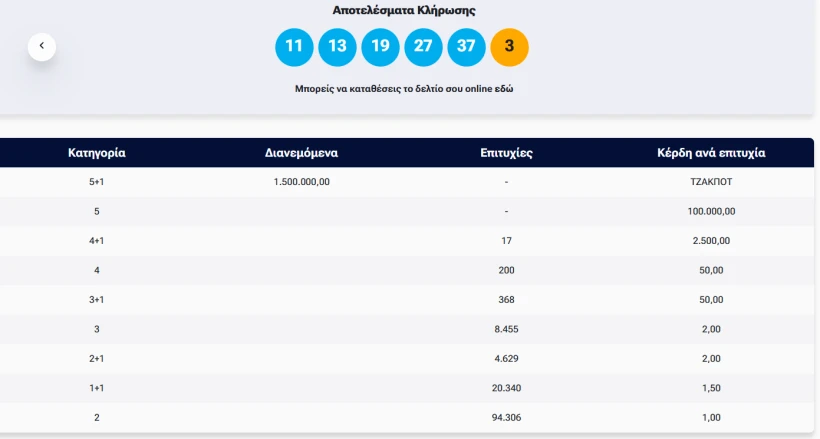Viewport: 820px width, 439px height.
Task: Sort by the Κατηγορία column header
Action: coord(96,153)
